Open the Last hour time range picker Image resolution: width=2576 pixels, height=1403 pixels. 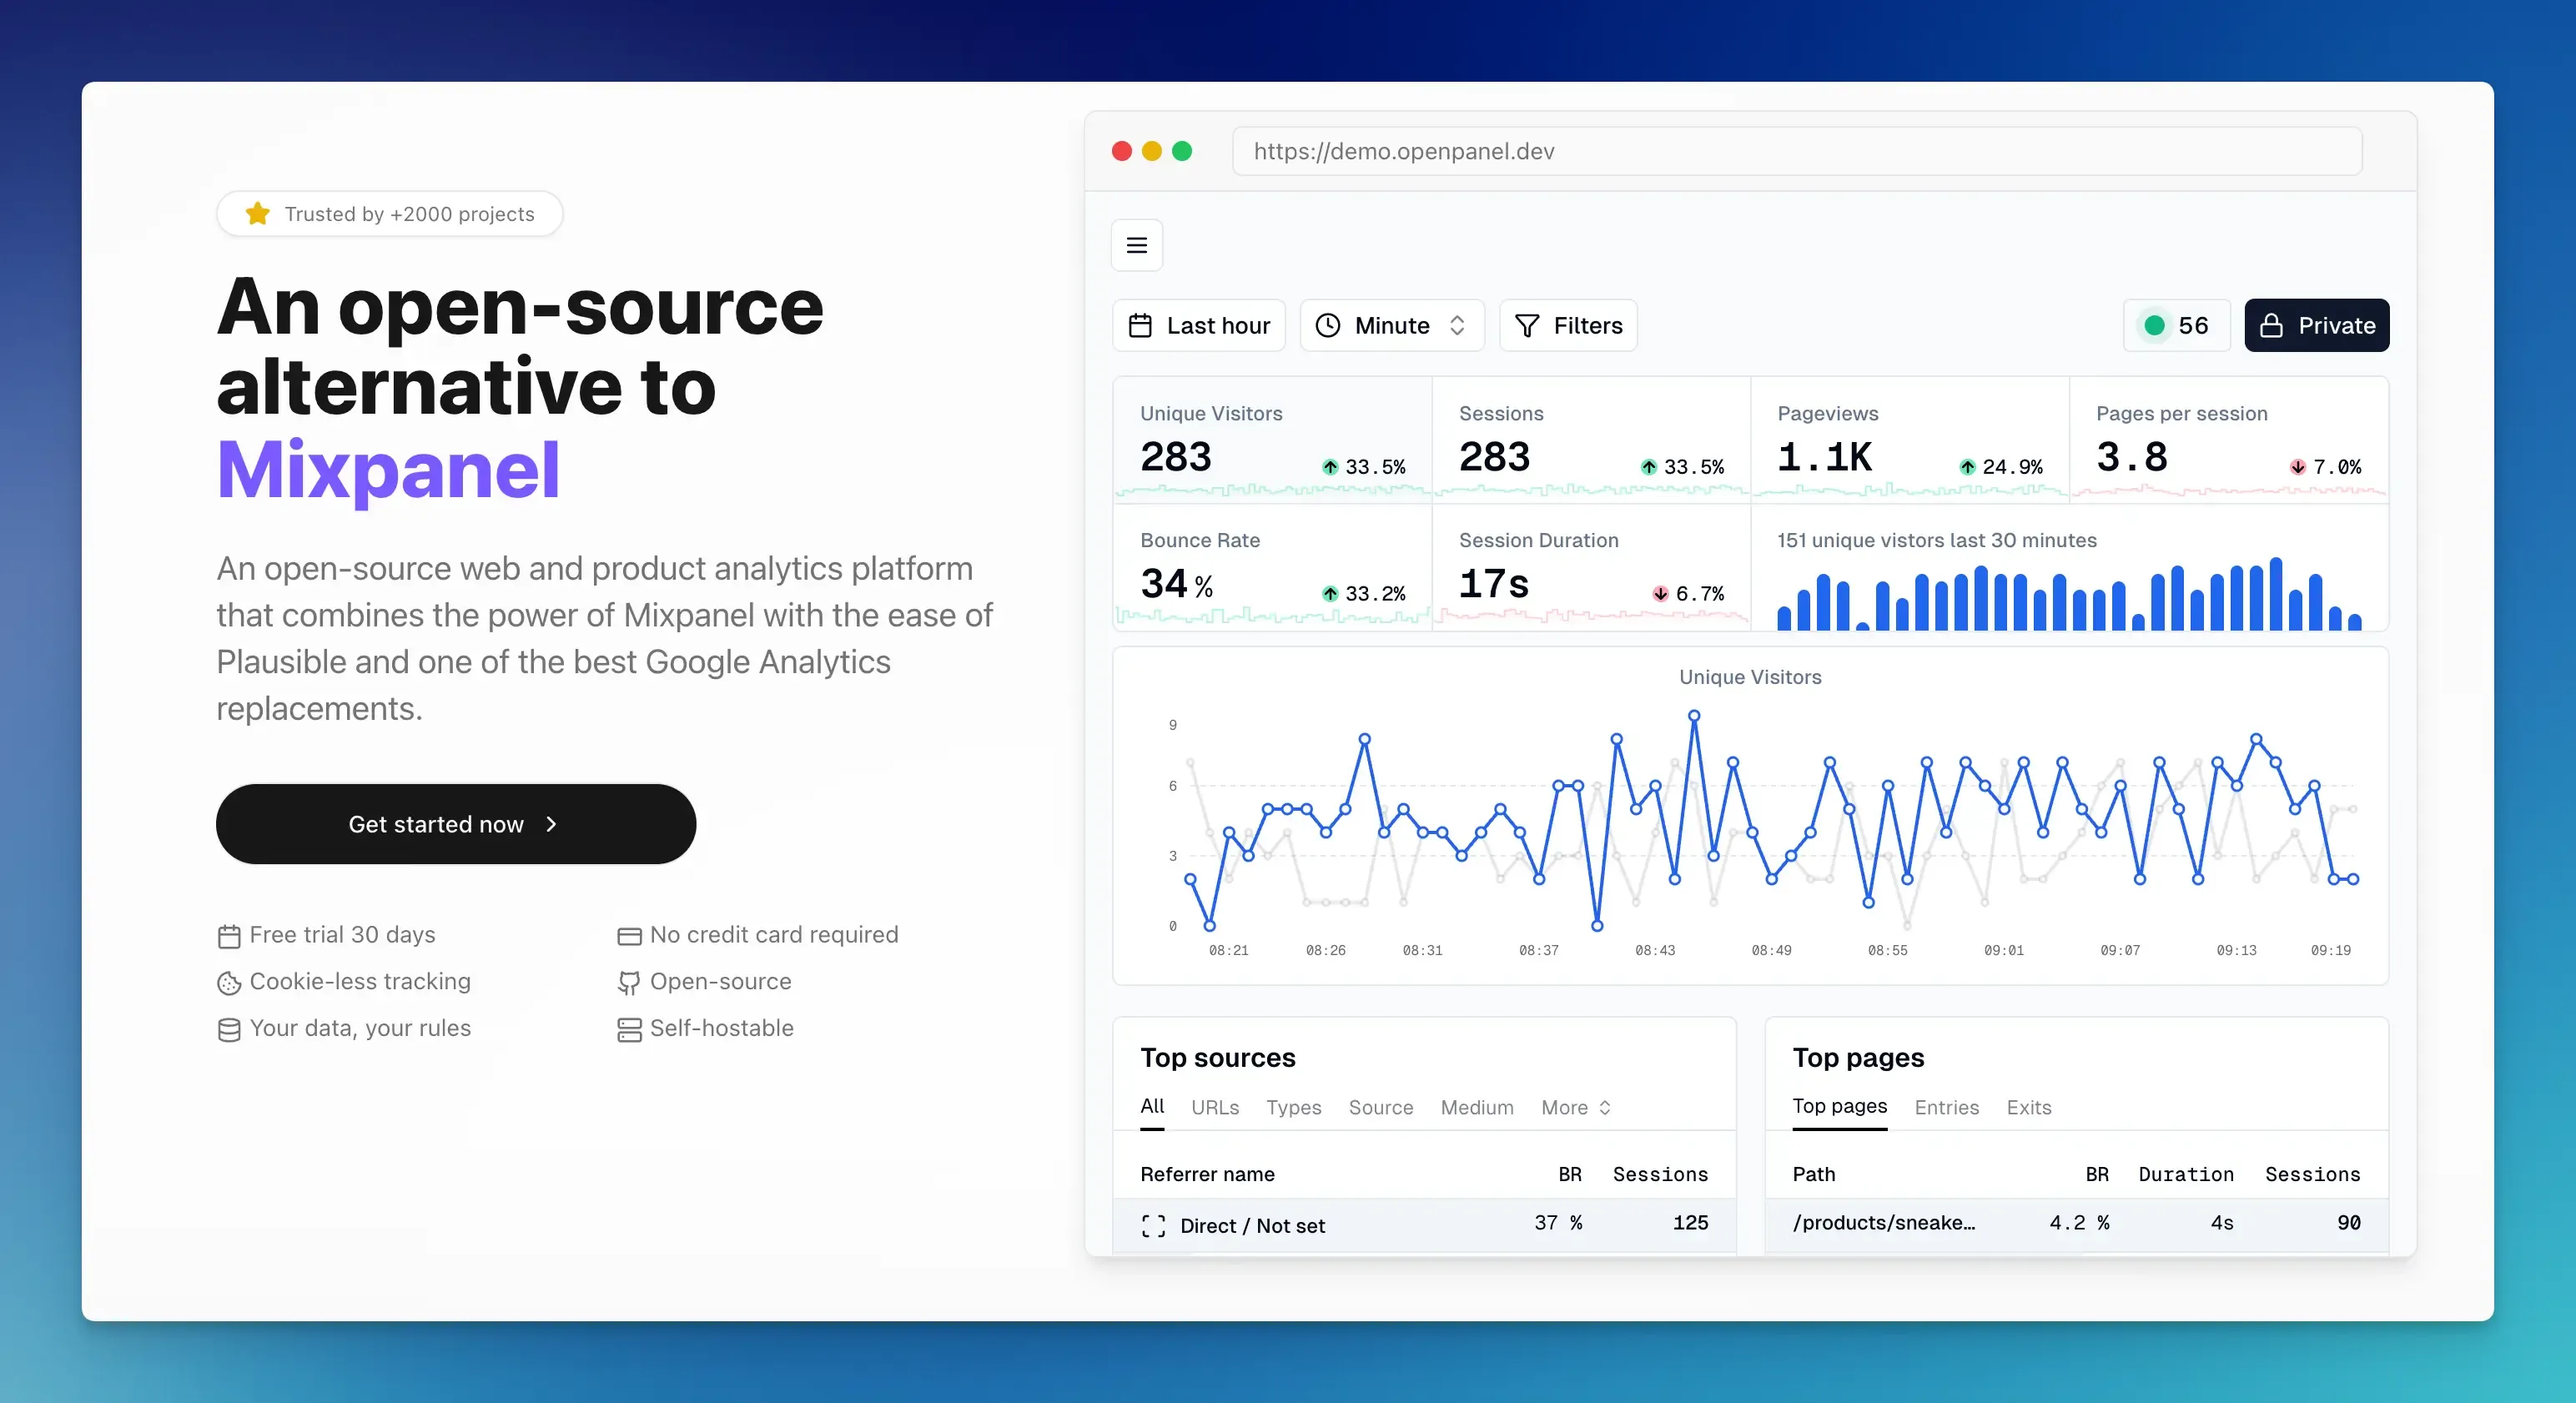(x=1198, y=325)
